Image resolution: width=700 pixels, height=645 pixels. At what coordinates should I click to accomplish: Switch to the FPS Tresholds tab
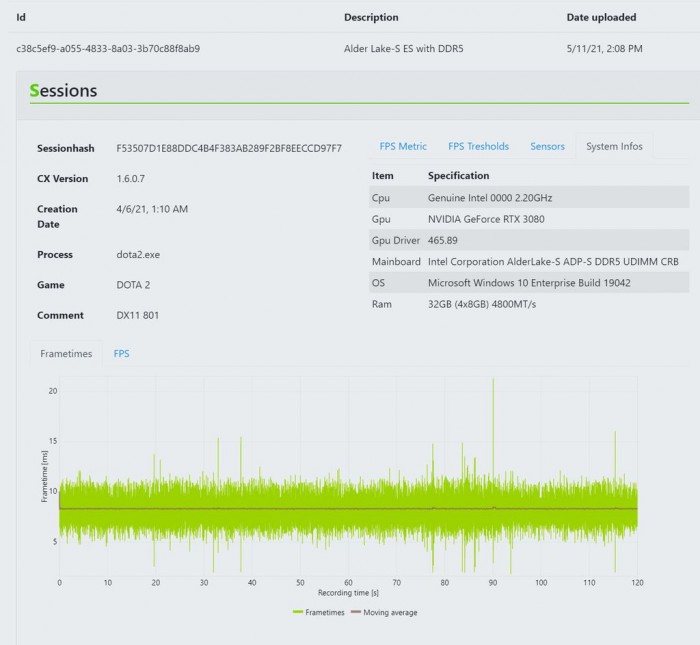click(478, 147)
